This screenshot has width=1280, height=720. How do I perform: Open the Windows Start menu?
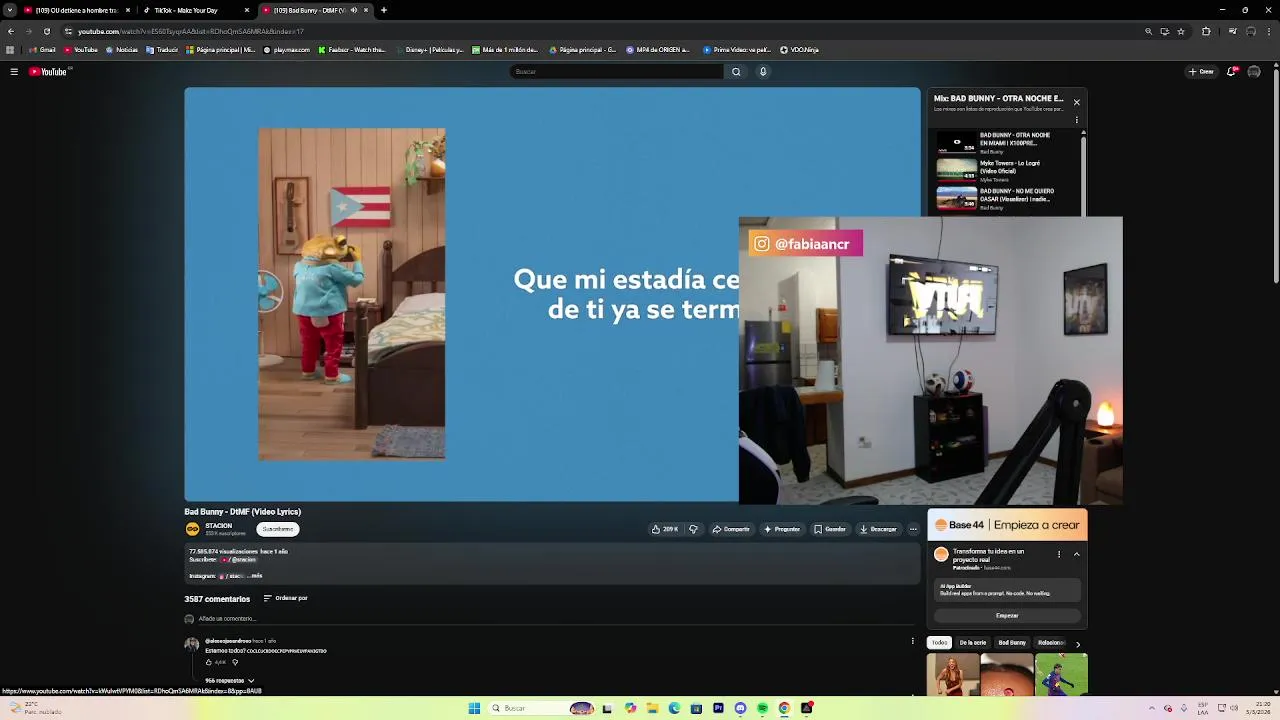pyautogui.click(x=474, y=708)
